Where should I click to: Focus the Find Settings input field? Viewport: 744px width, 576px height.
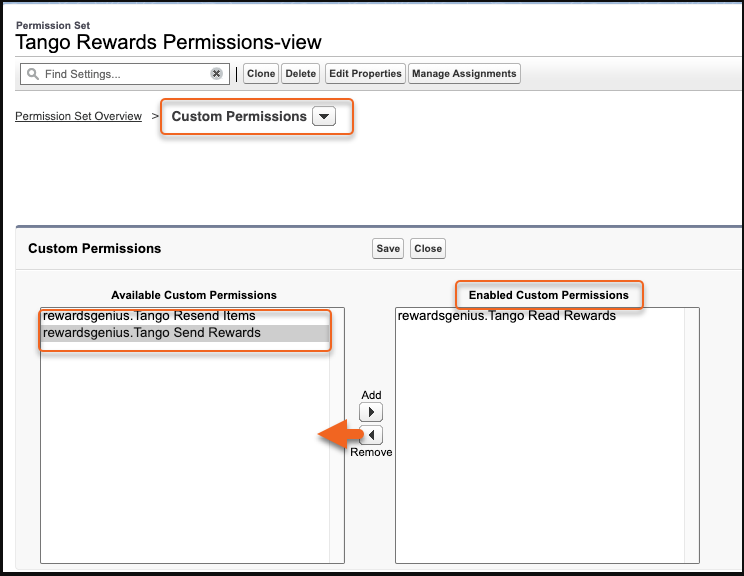coord(125,74)
